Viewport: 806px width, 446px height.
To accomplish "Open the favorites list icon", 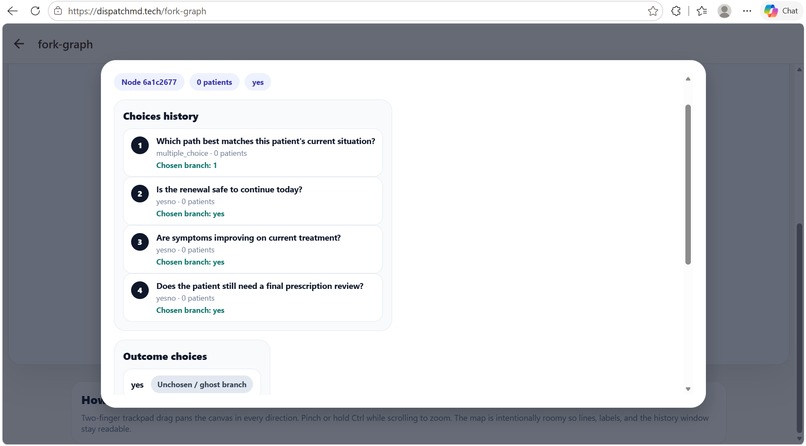I will coord(702,11).
